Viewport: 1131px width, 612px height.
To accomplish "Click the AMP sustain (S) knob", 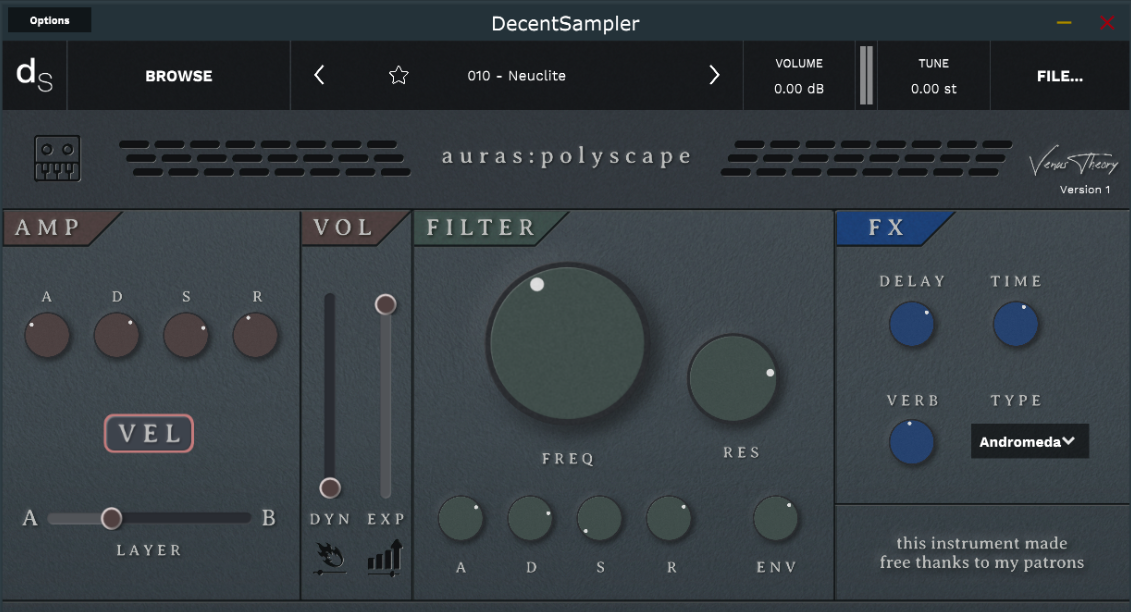I will (186, 336).
